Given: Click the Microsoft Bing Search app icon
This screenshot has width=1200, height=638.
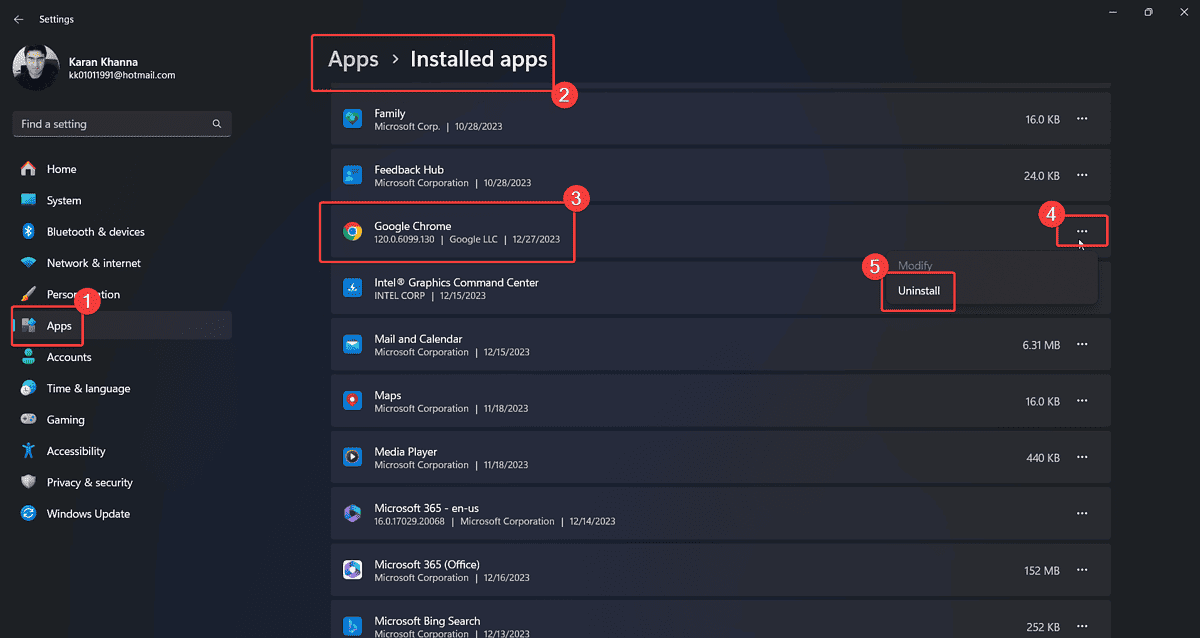Looking at the screenshot, I should pyautogui.click(x=352, y=626).
